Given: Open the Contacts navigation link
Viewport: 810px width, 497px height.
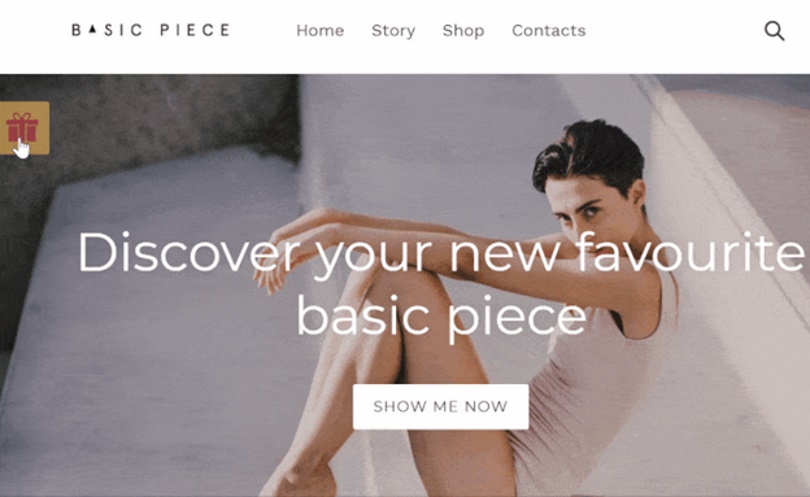Looking at the screenshot, I should click(x=549, y=30).
